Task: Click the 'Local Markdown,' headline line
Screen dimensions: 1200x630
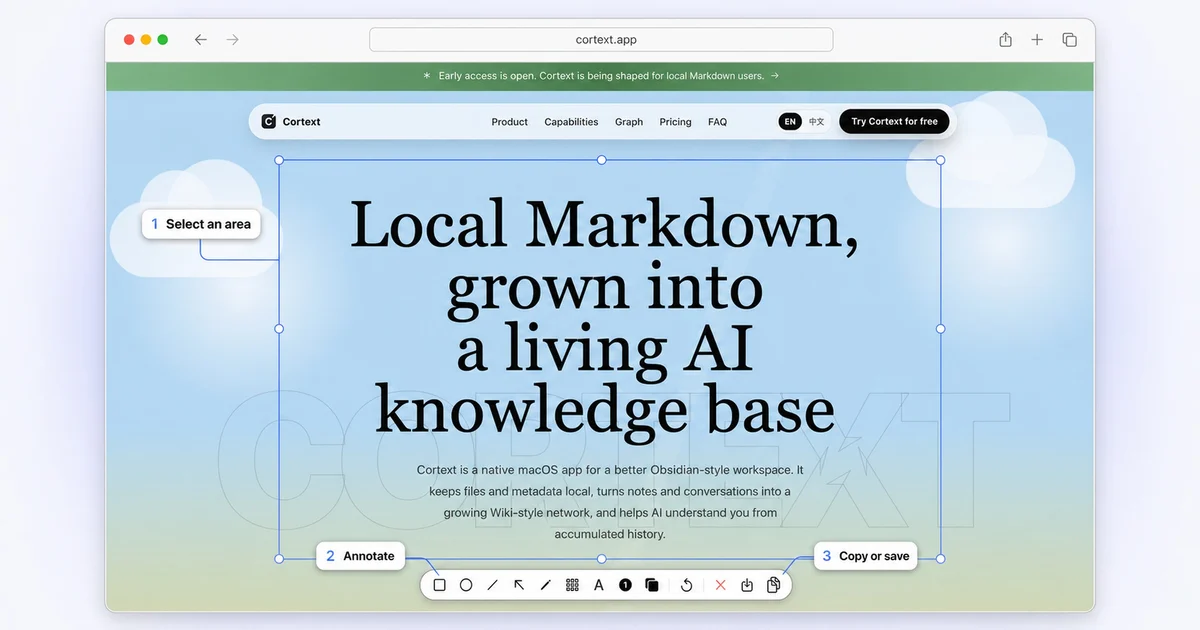Action: [x=604, y=225]
